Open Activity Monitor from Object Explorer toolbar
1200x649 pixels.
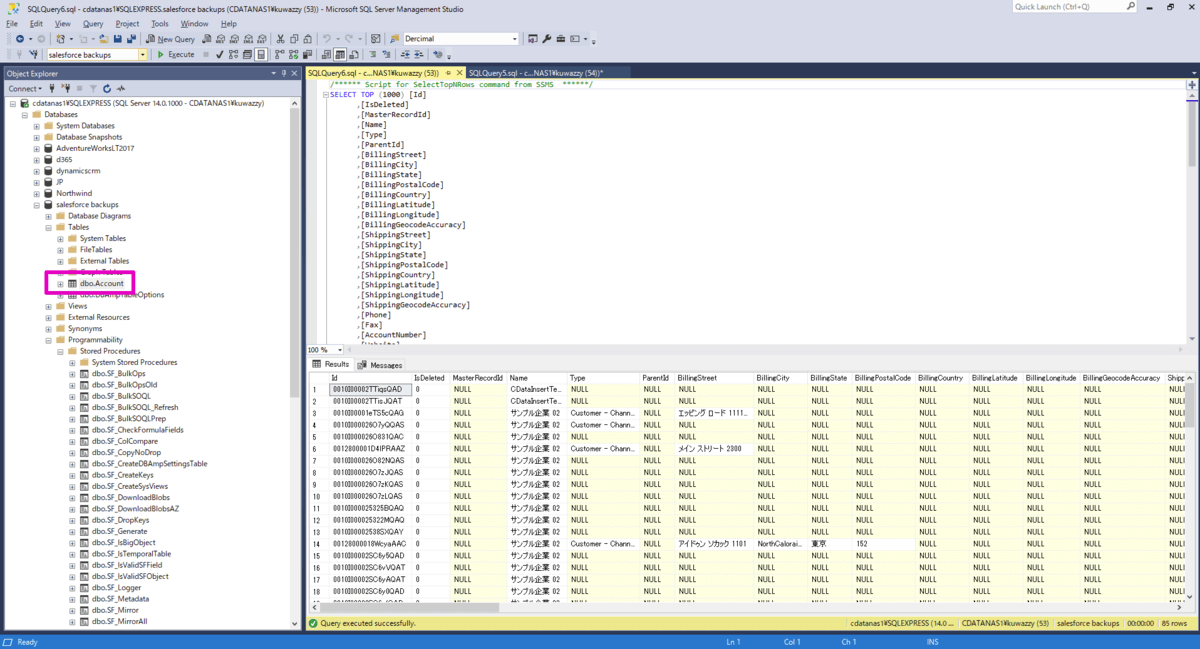[121, 88]
